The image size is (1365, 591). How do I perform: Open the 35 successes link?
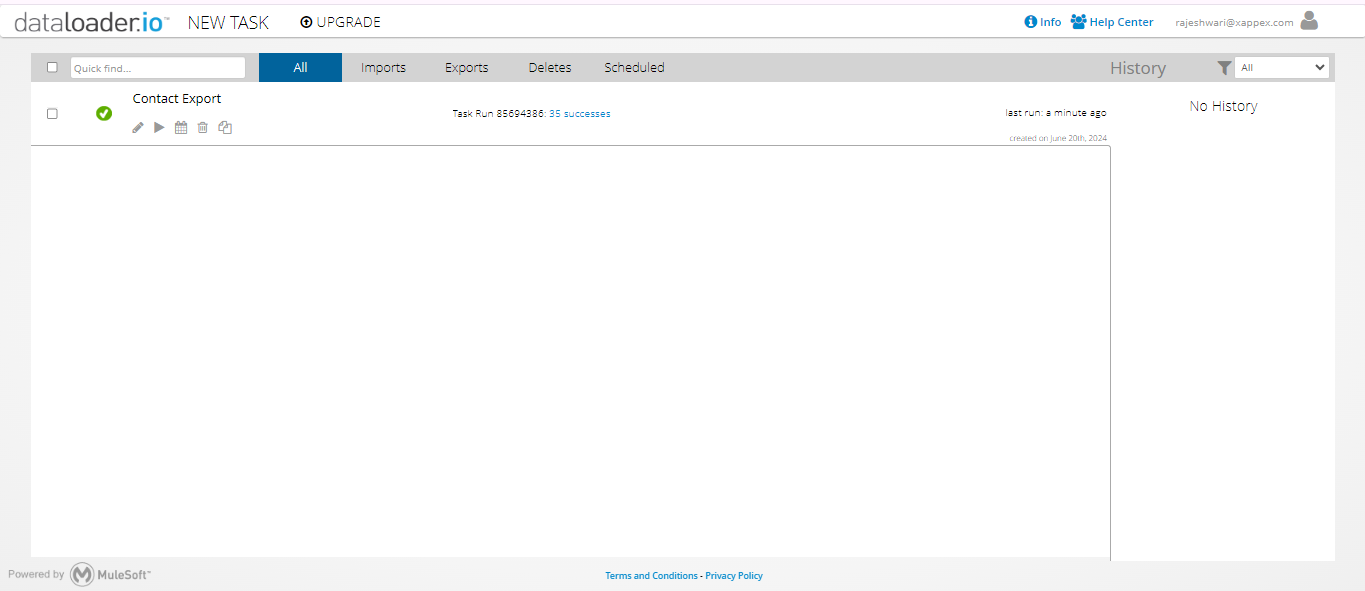tap(579, 113)
